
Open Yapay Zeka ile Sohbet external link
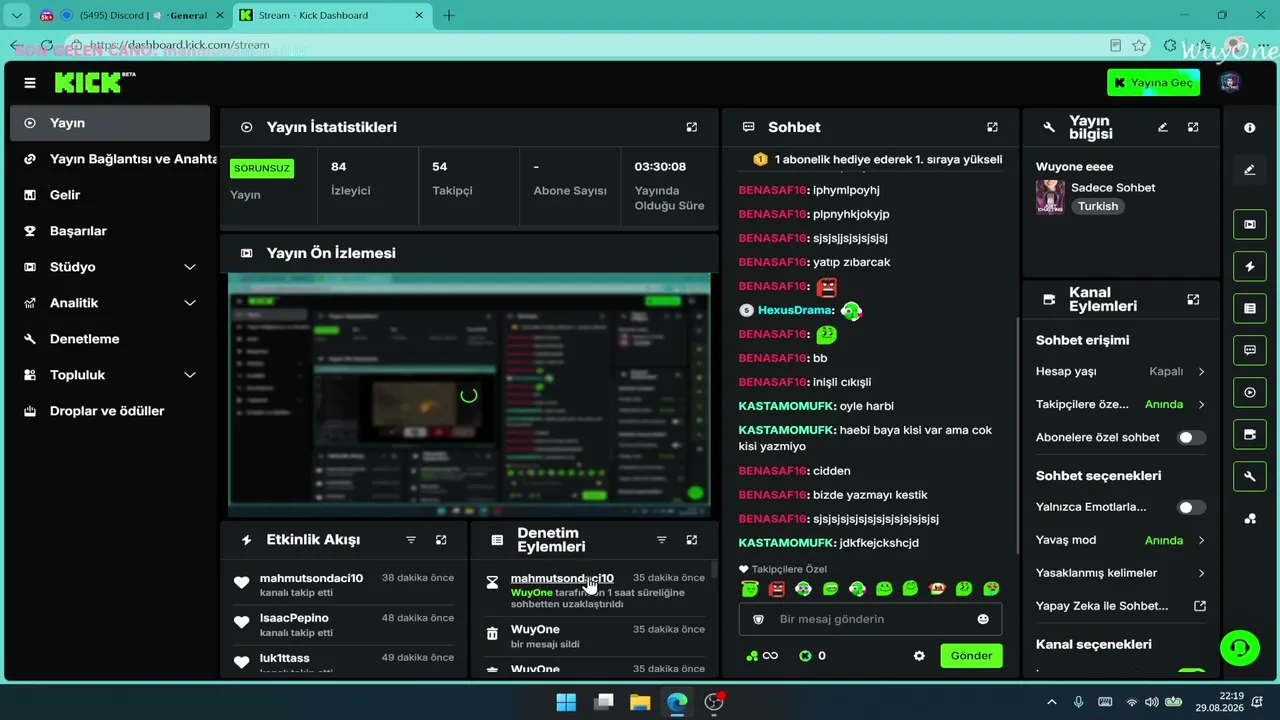(x=1121, y=606)
